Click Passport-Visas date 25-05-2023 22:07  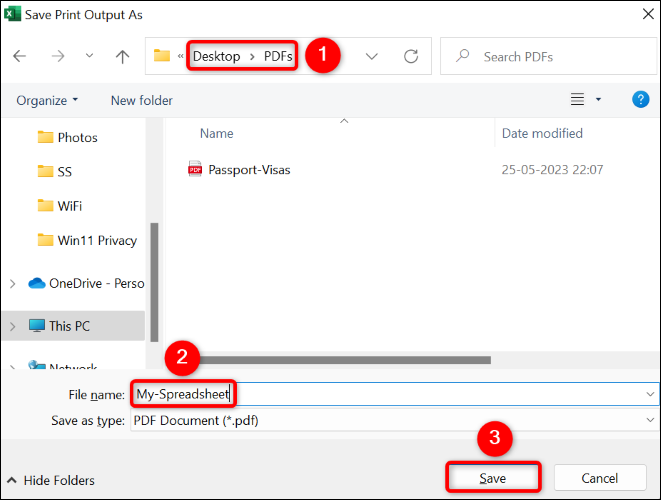tap(552, 169)
